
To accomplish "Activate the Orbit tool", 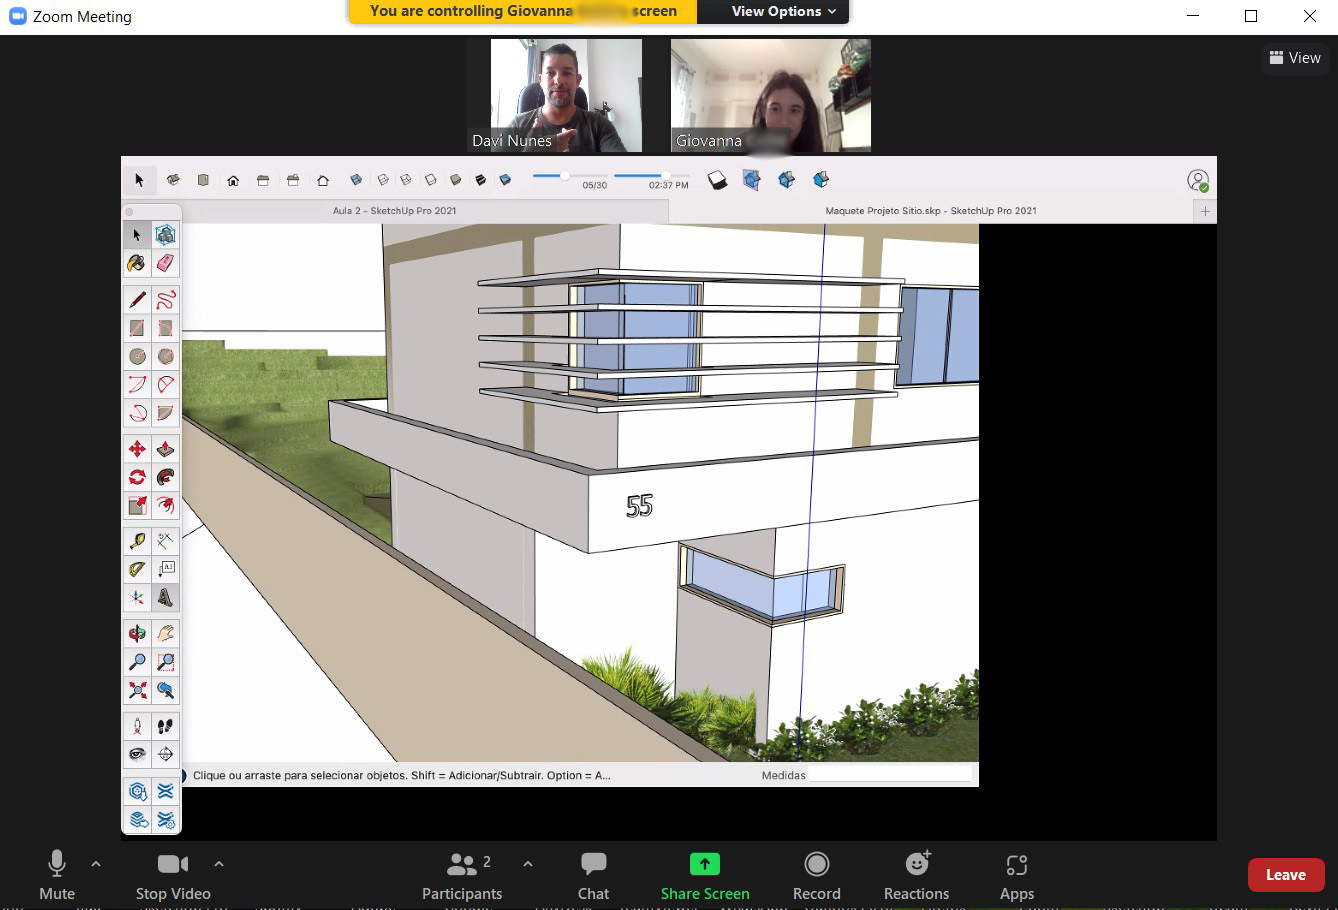I will tap(135, 632).
